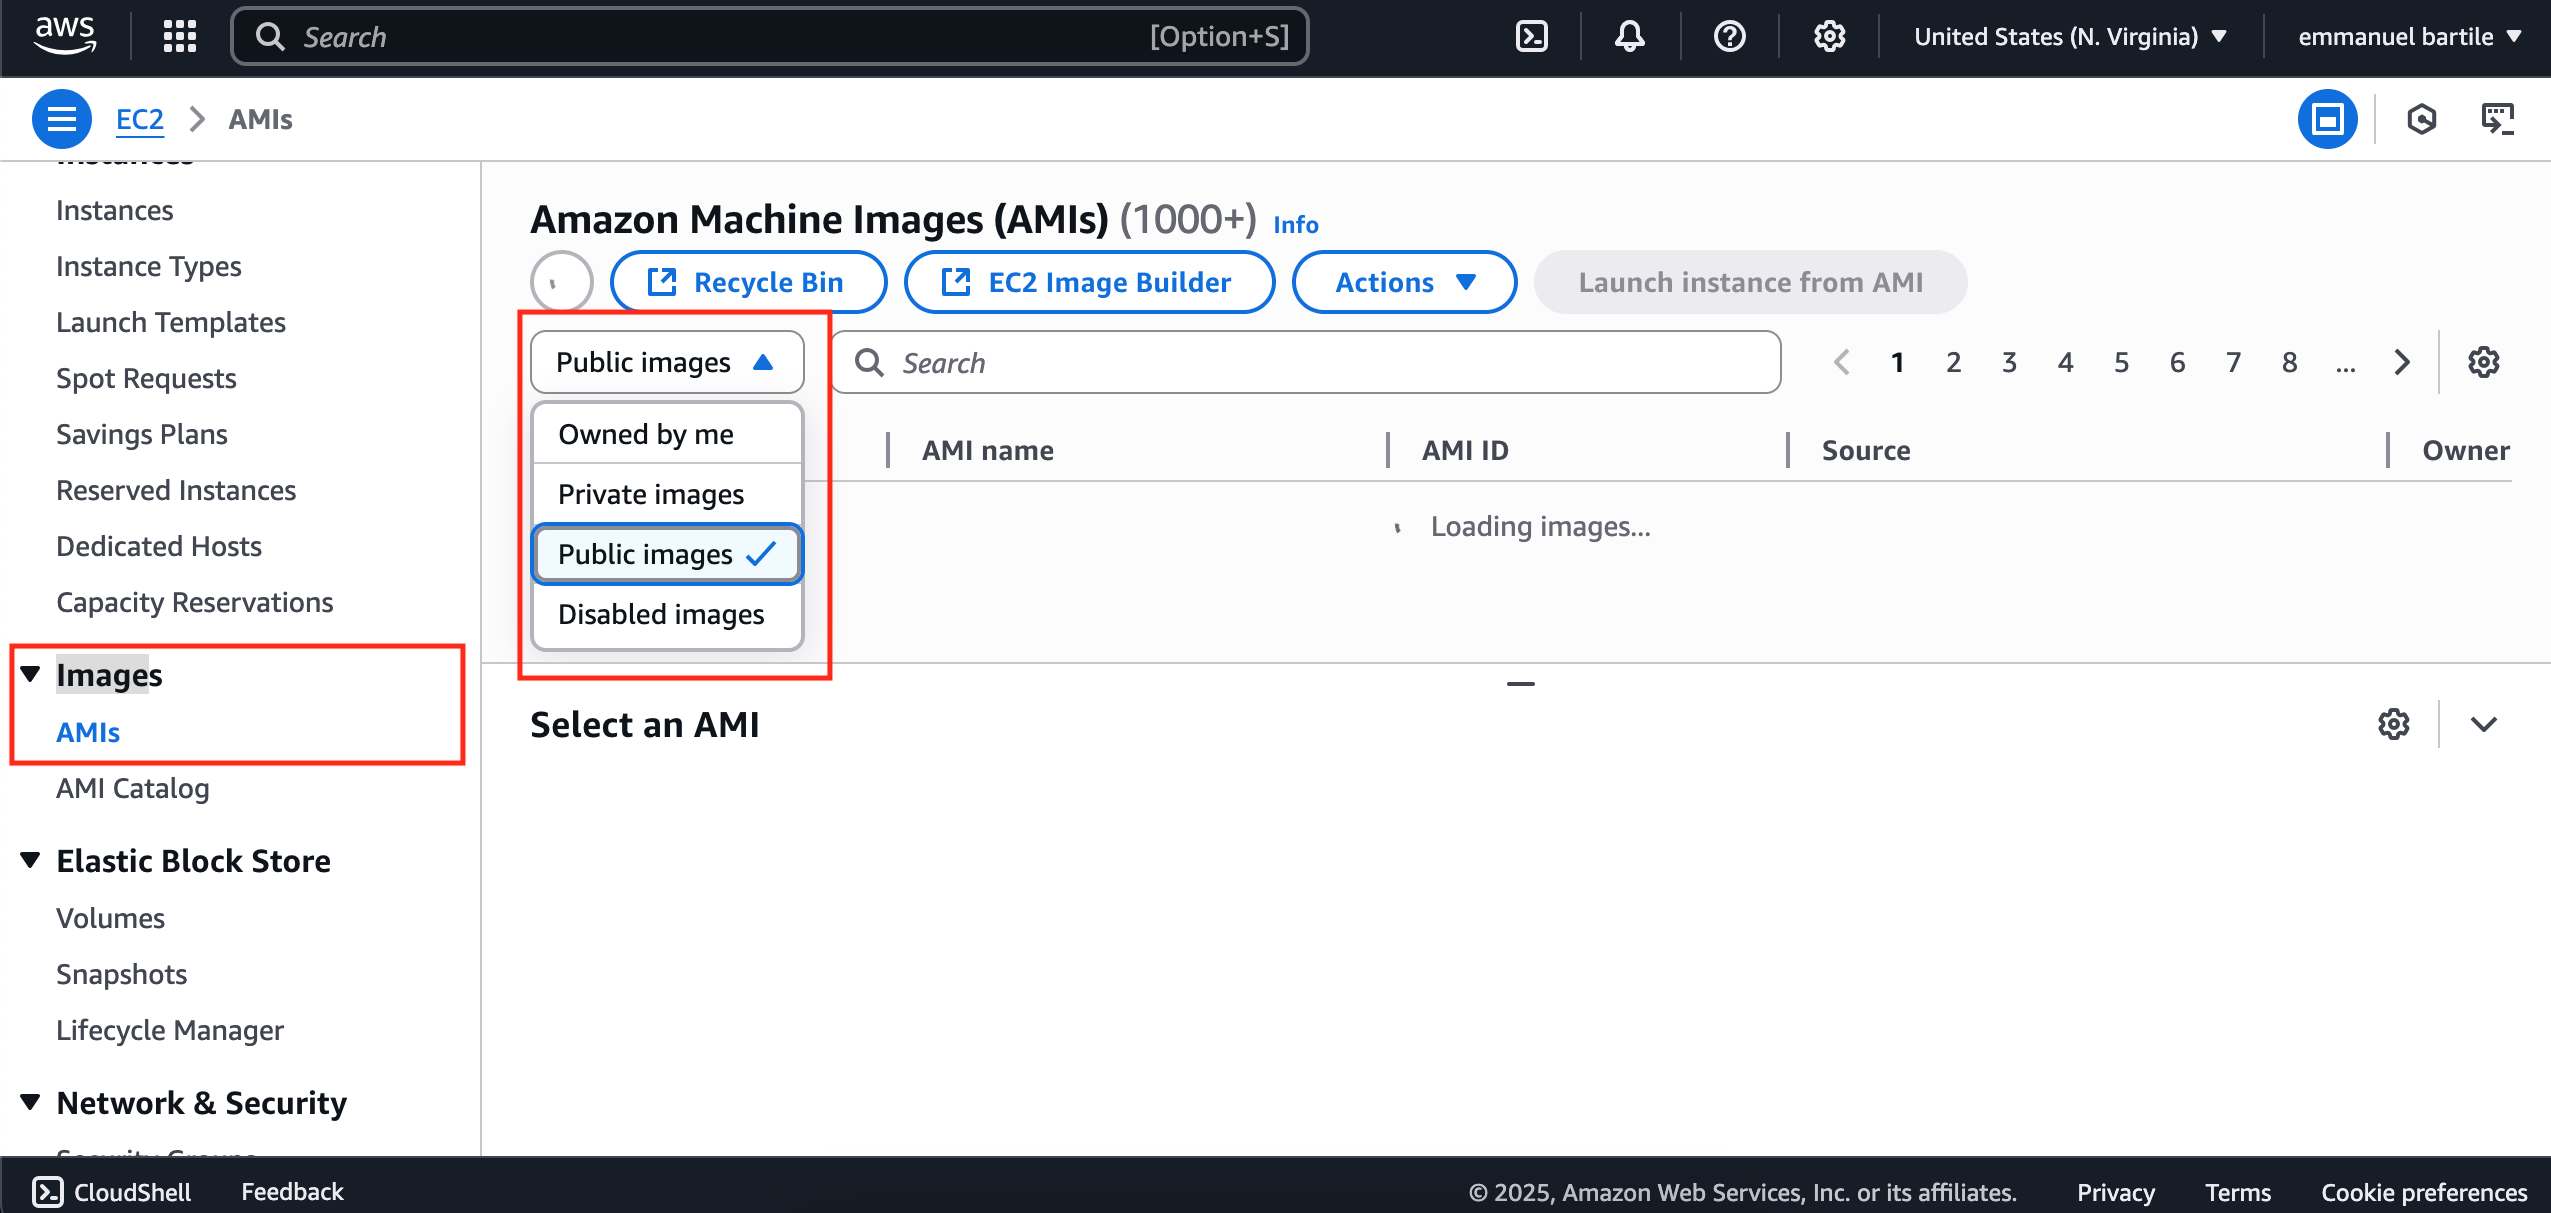
Task: Select Owned by me filter option
Action: pos(646,434)
